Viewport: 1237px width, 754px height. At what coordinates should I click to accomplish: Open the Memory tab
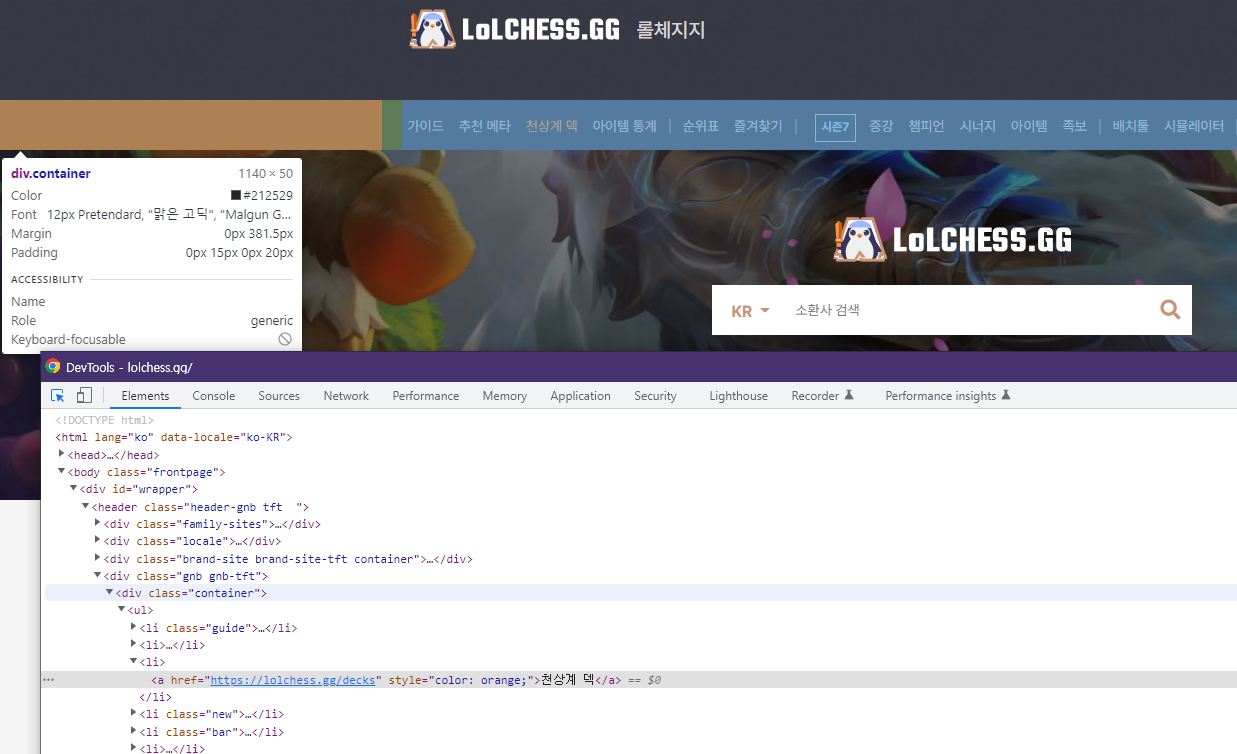[505, 396]
